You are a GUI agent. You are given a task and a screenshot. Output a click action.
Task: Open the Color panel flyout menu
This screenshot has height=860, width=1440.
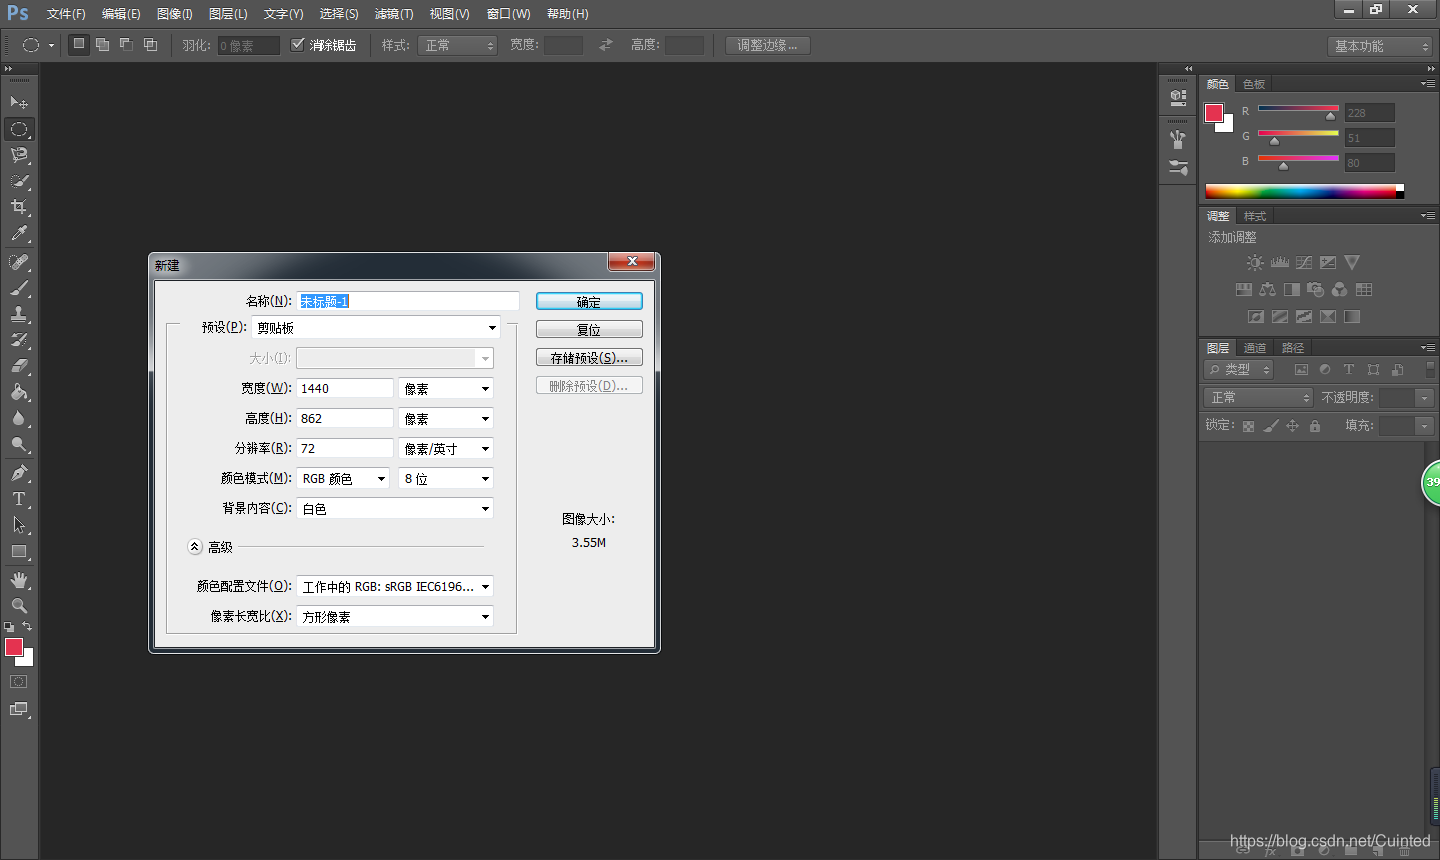1428,84
